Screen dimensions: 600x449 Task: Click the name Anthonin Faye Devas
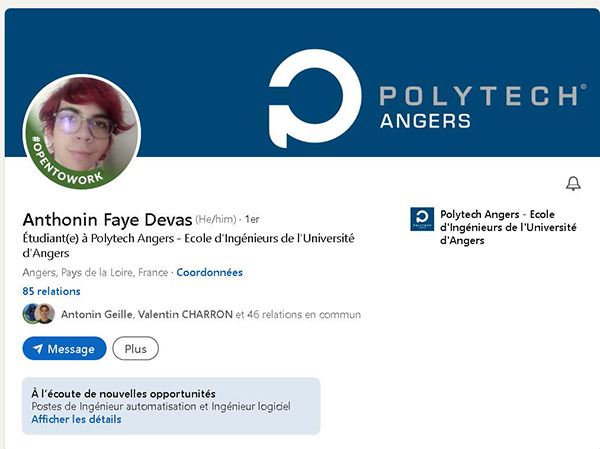point(107,220)
